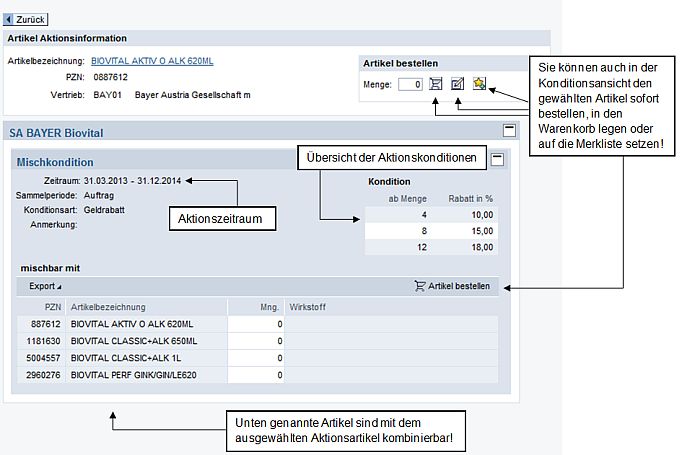Click the Konditionsart value Geldrabatt
Image resolution: width=680 pixels, height=455 pixels.
coord(104,210)
